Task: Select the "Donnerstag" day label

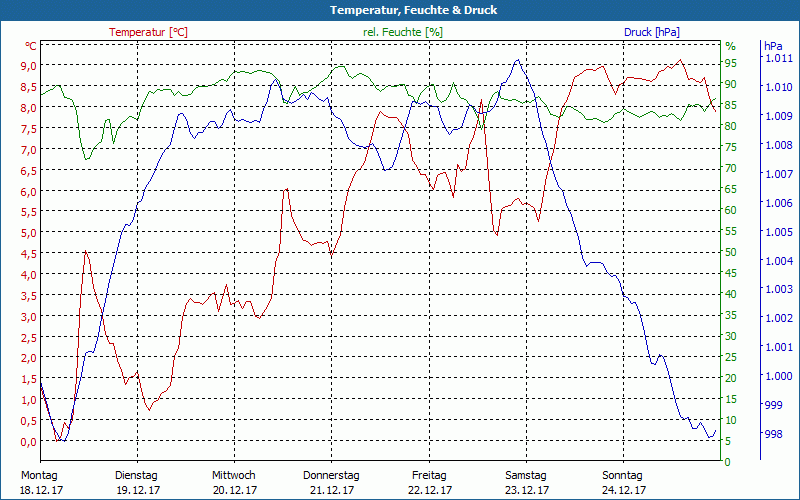Action: [331, 476]
